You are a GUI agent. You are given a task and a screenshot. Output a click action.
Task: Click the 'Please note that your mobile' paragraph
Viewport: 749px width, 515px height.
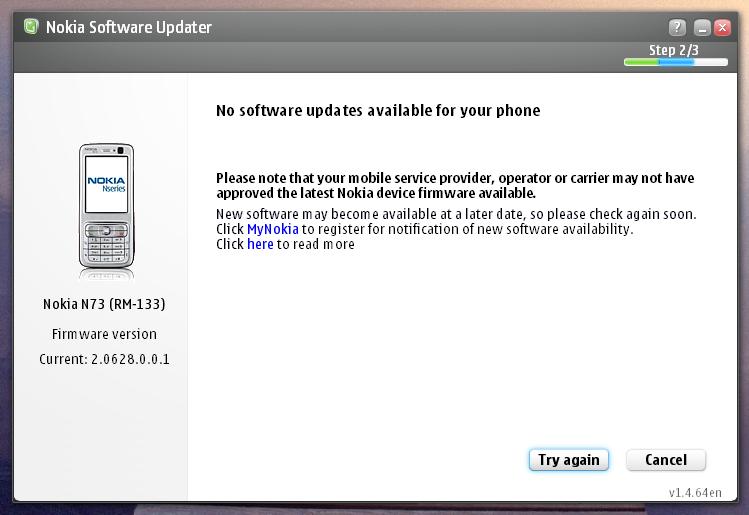tap(455, 185)
